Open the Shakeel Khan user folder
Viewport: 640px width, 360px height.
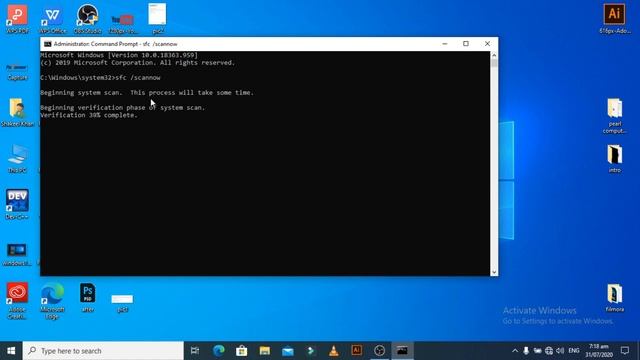tap(17, 112)
